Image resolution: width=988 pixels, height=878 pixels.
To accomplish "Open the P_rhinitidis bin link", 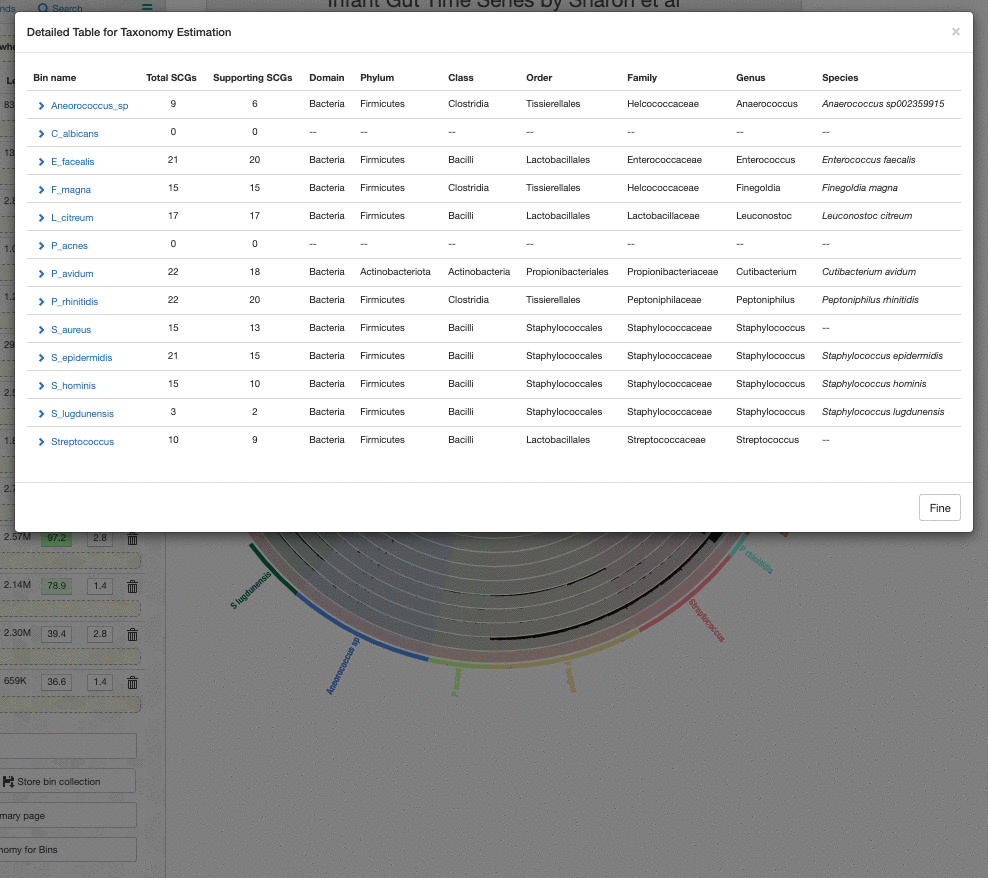I will pos(74,302).
